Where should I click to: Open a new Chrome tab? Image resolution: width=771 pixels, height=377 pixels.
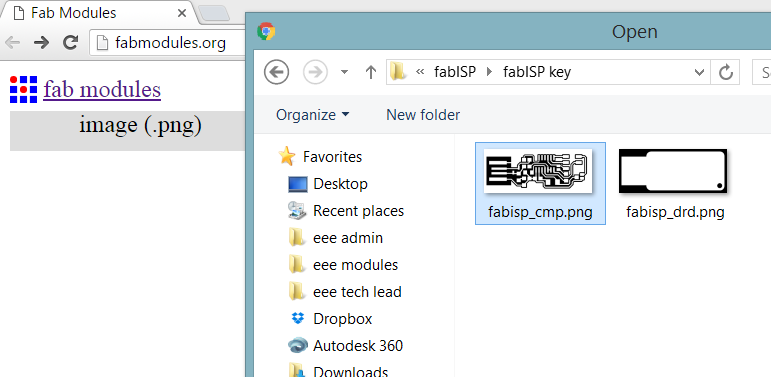[214, 14]
